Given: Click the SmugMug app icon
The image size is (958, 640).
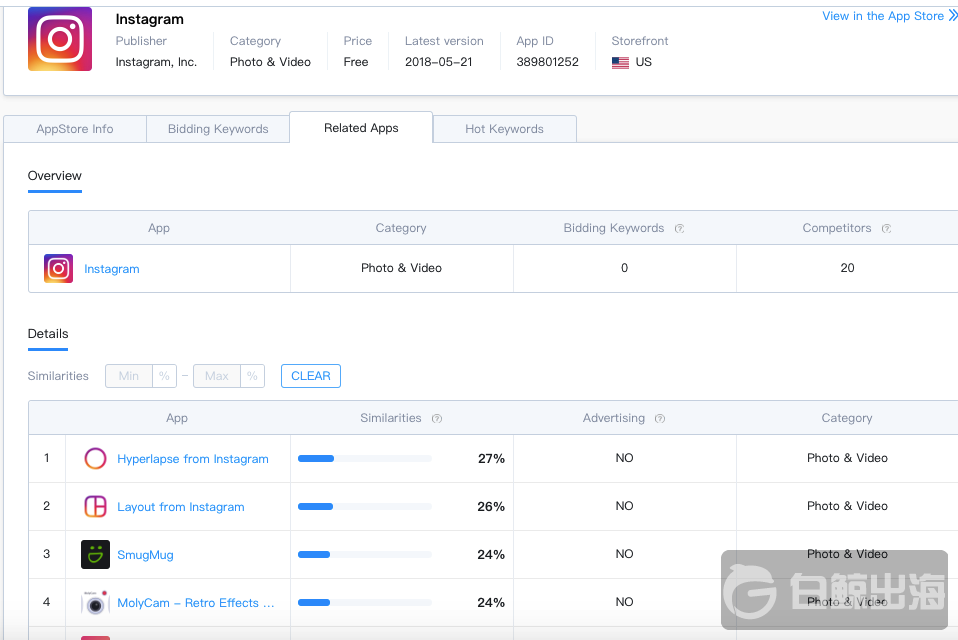Looking at the screenshot, I should tap(95, 555).
